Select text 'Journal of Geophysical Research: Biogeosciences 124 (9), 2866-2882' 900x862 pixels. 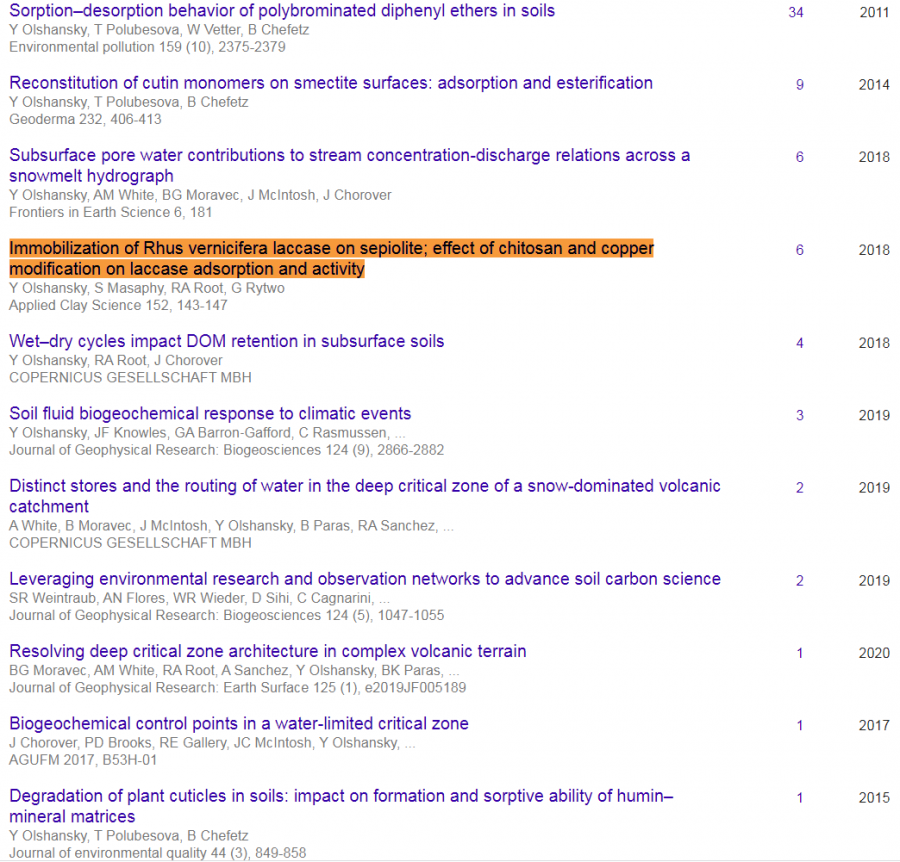[x=226, y=450]
